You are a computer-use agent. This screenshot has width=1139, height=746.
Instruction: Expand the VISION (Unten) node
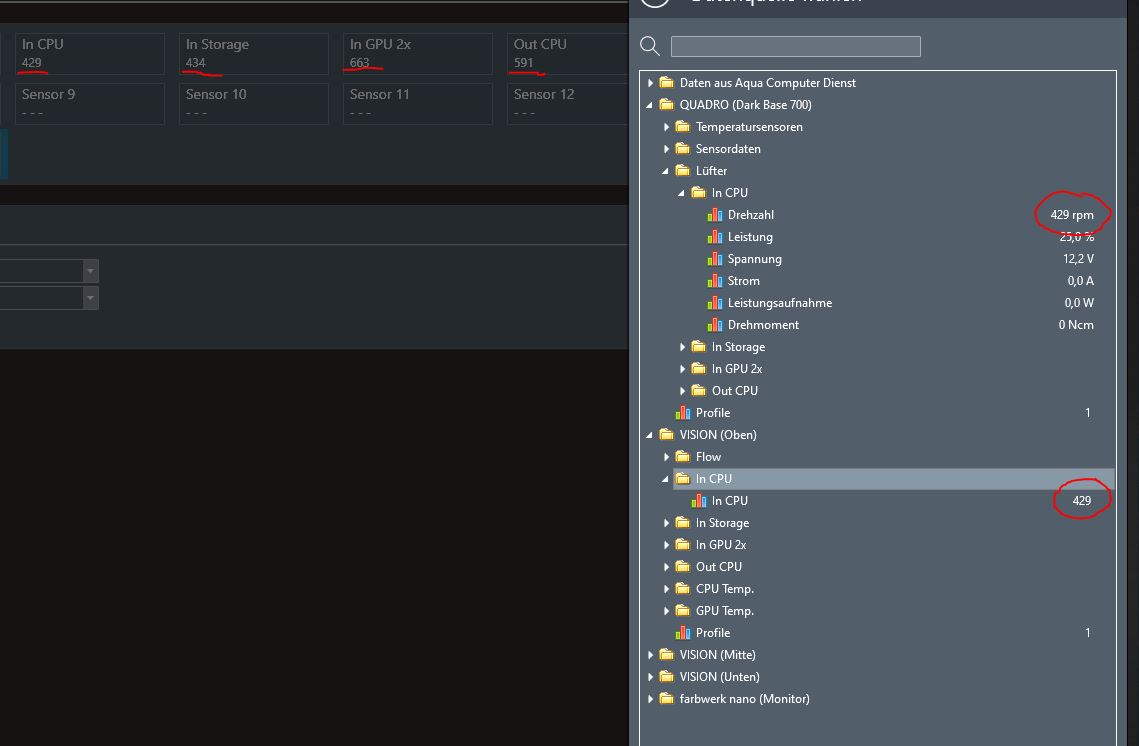coord(650,677)
